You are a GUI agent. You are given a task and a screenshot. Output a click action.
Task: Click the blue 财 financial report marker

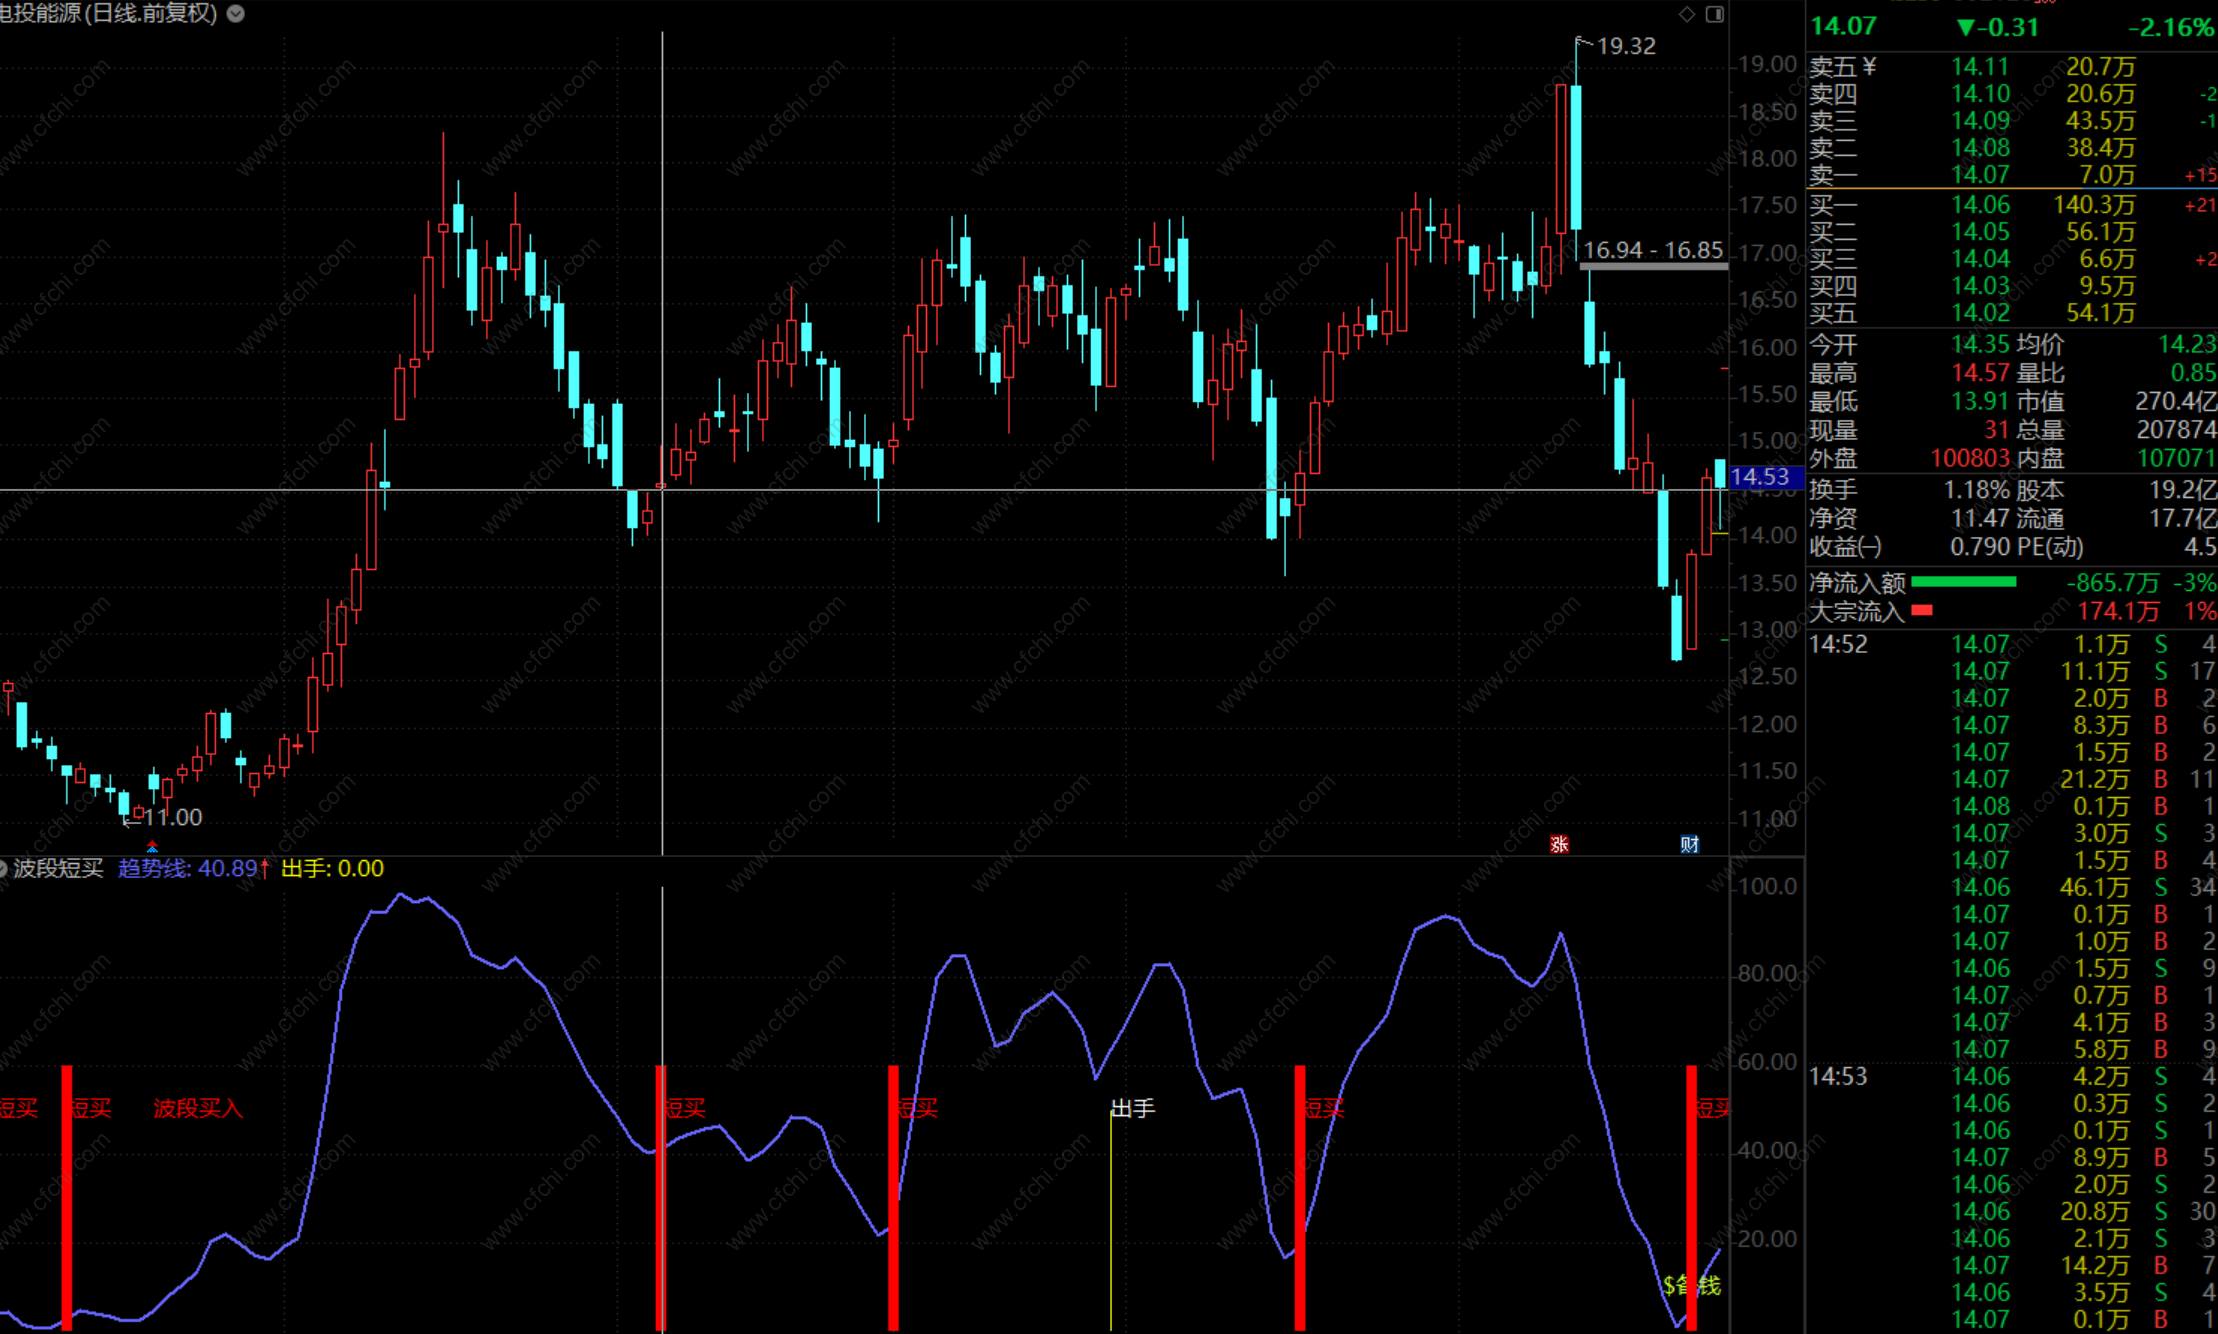tap(1689, 844)
